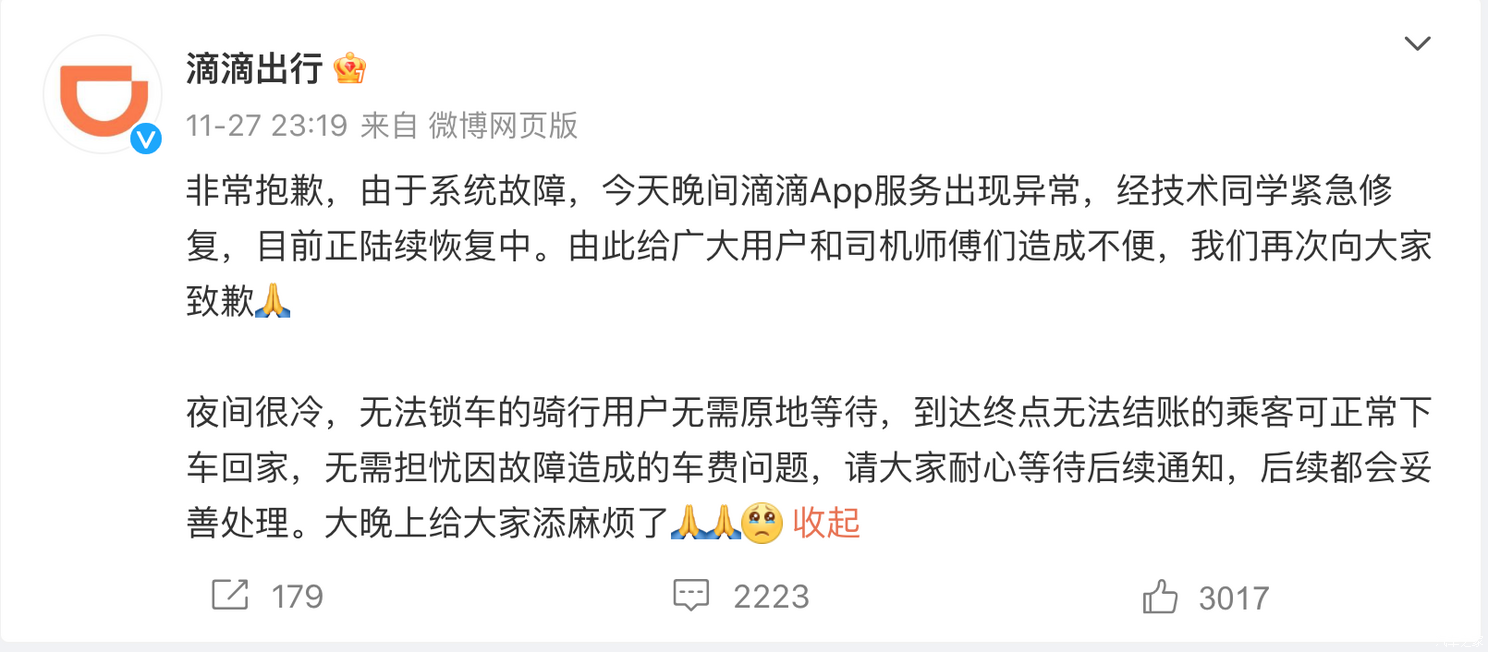
Task: Open the 179 reposts count
Action: pos(298,597)
